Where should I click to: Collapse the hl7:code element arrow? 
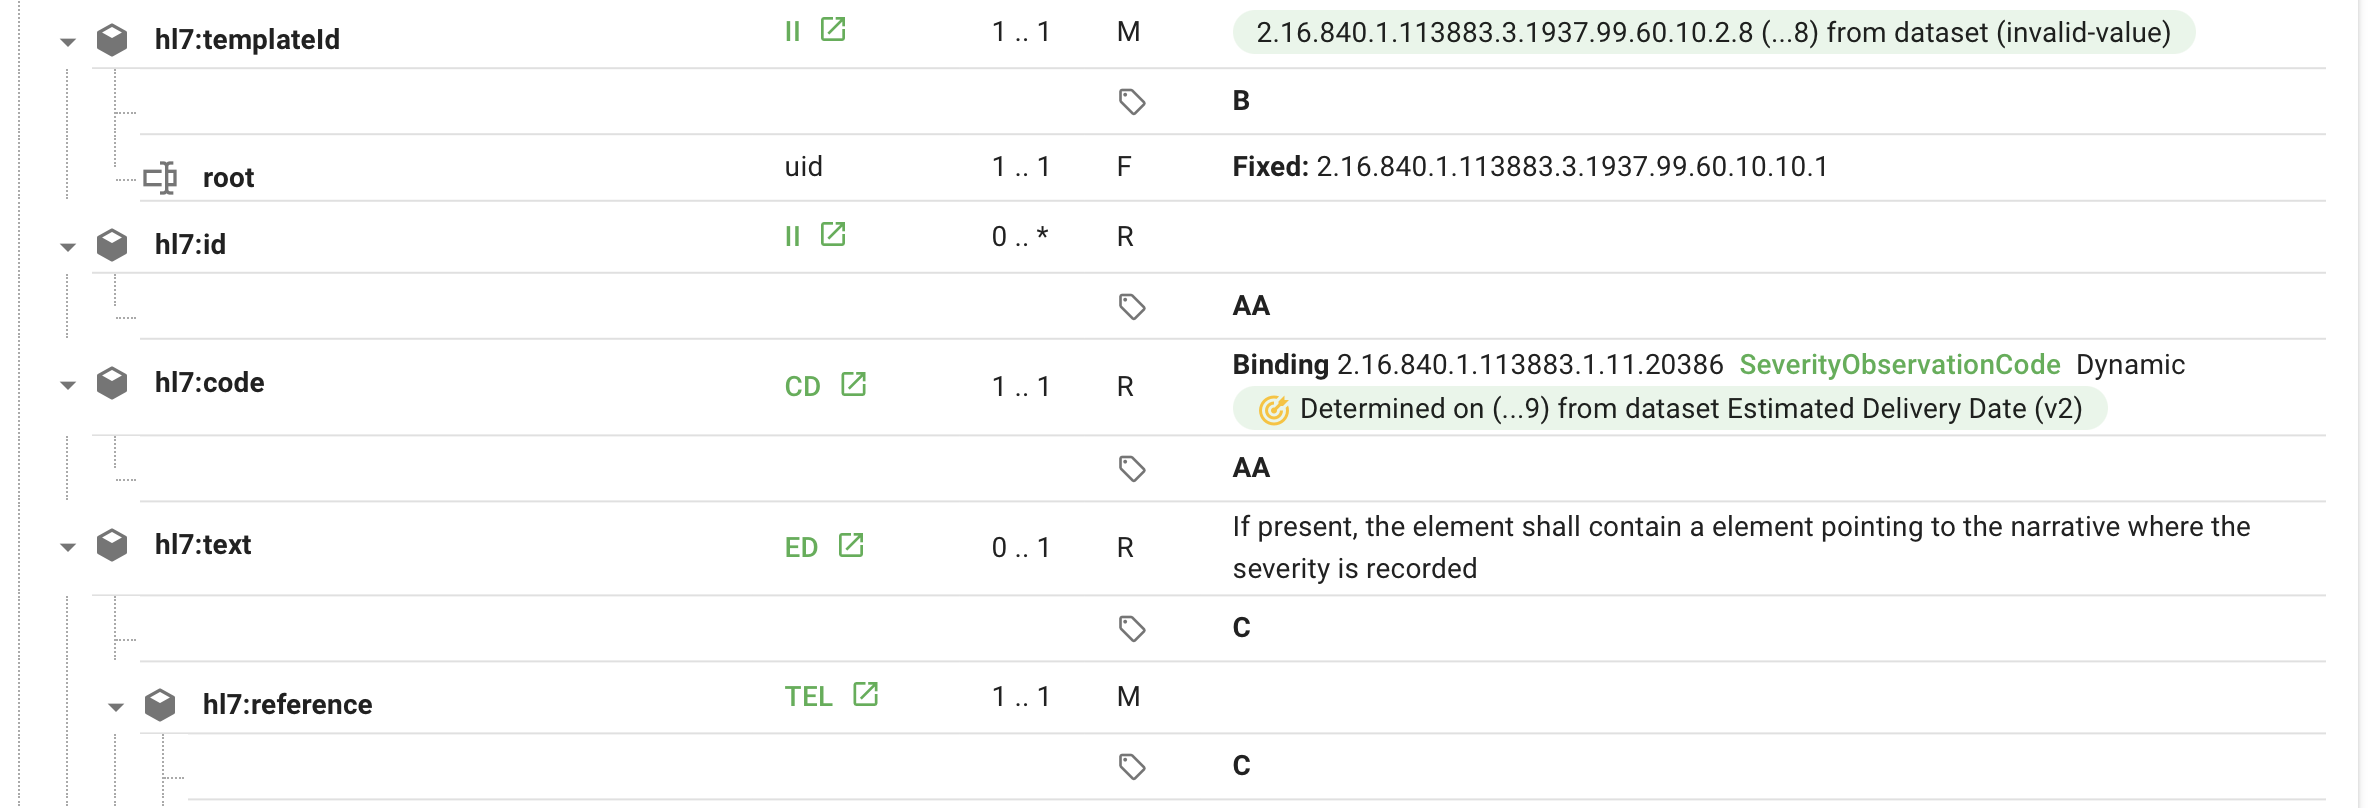point(68,385)
